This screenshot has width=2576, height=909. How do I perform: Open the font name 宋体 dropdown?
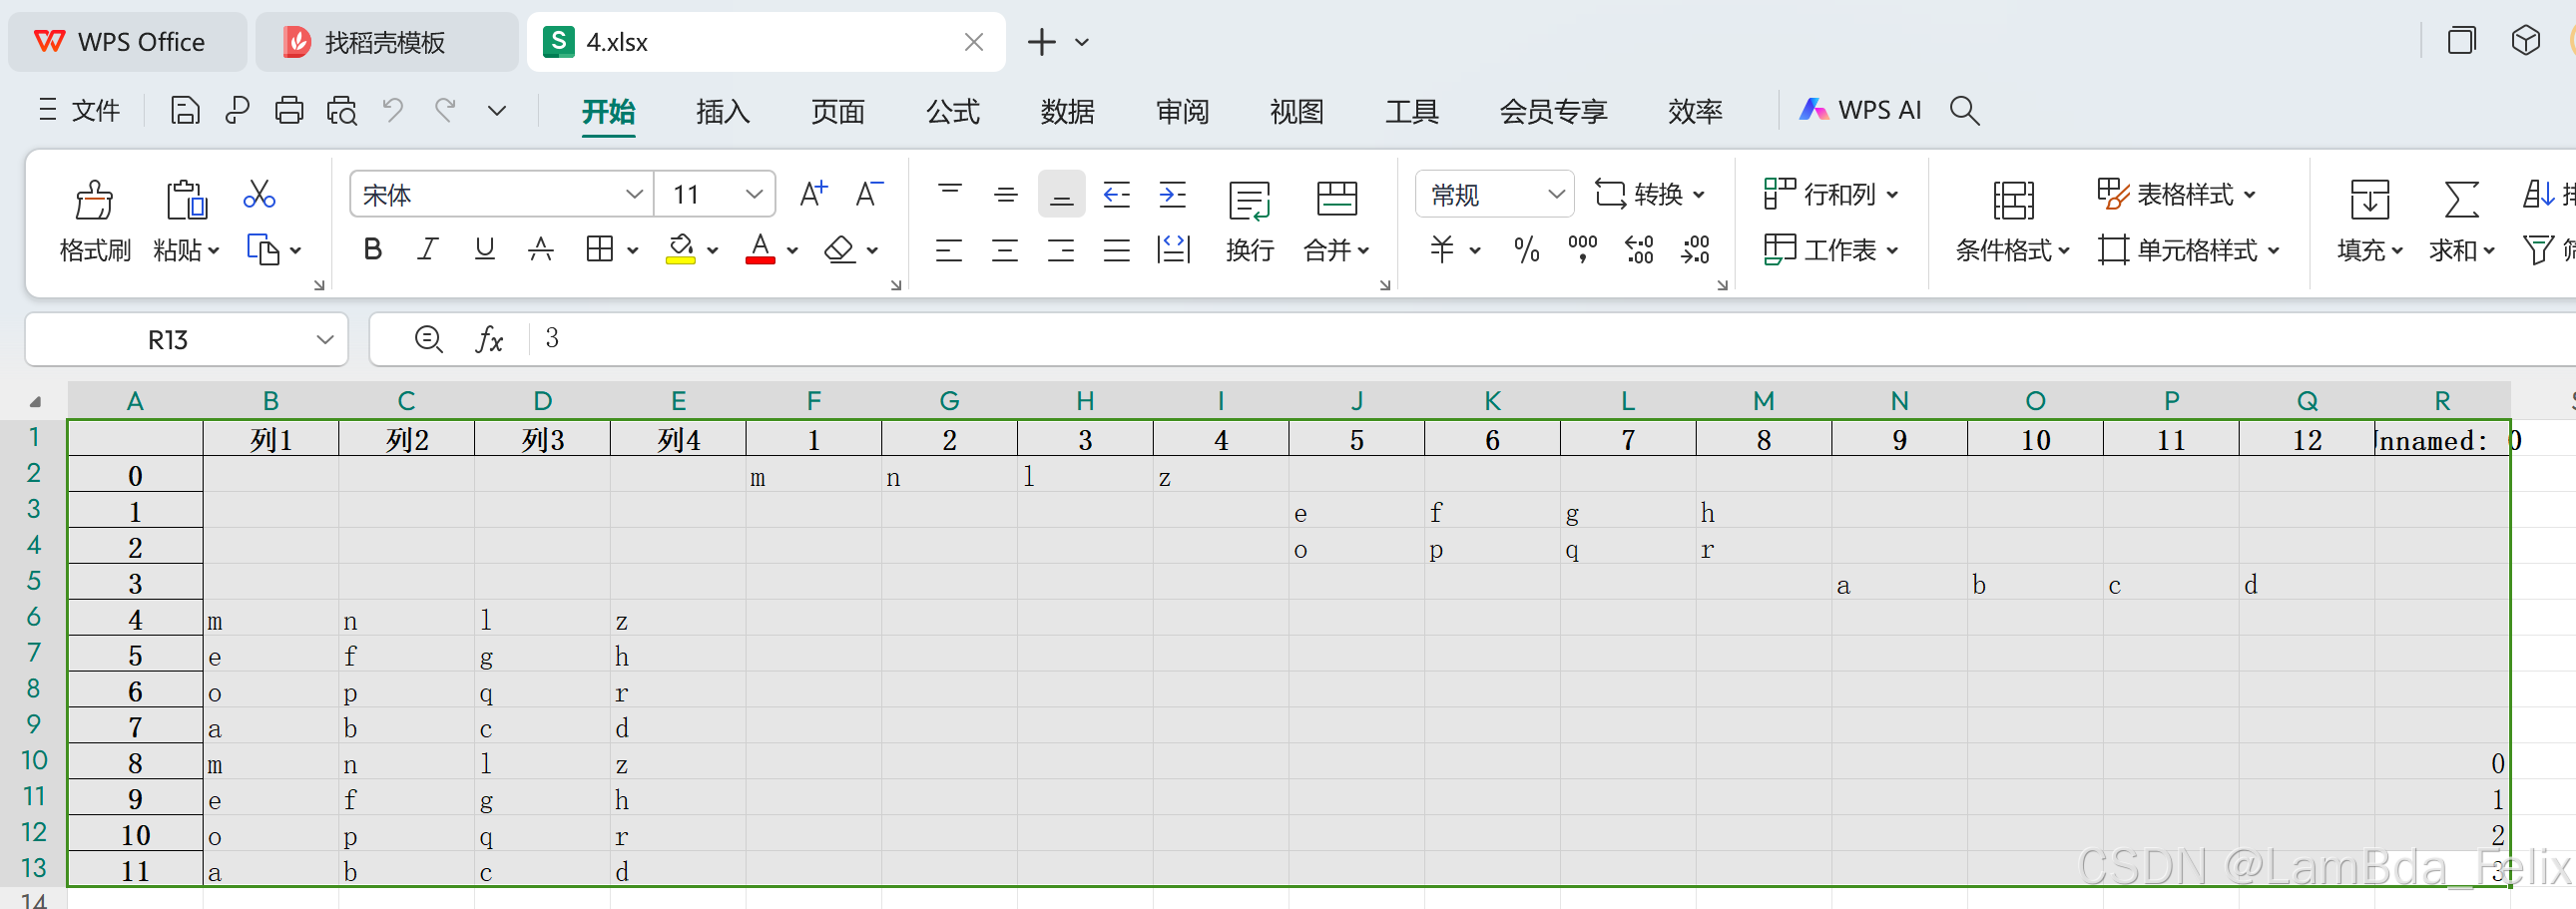pyautogui.click(x=634, y=194)
